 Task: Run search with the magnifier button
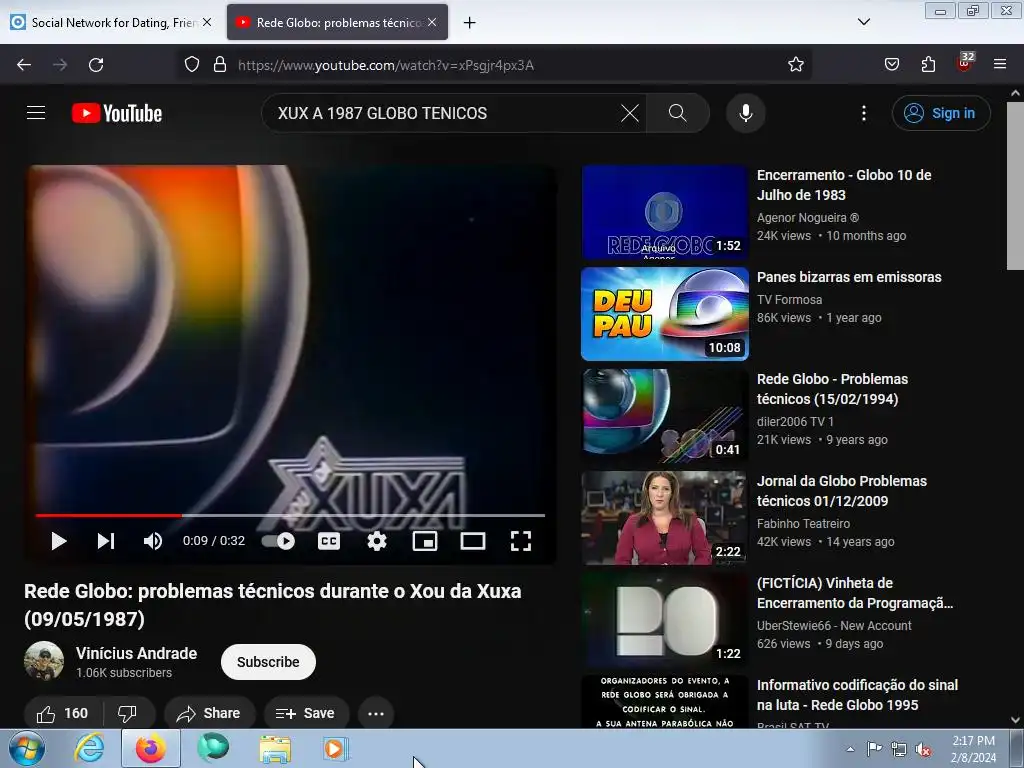click(x=678, y=113)
